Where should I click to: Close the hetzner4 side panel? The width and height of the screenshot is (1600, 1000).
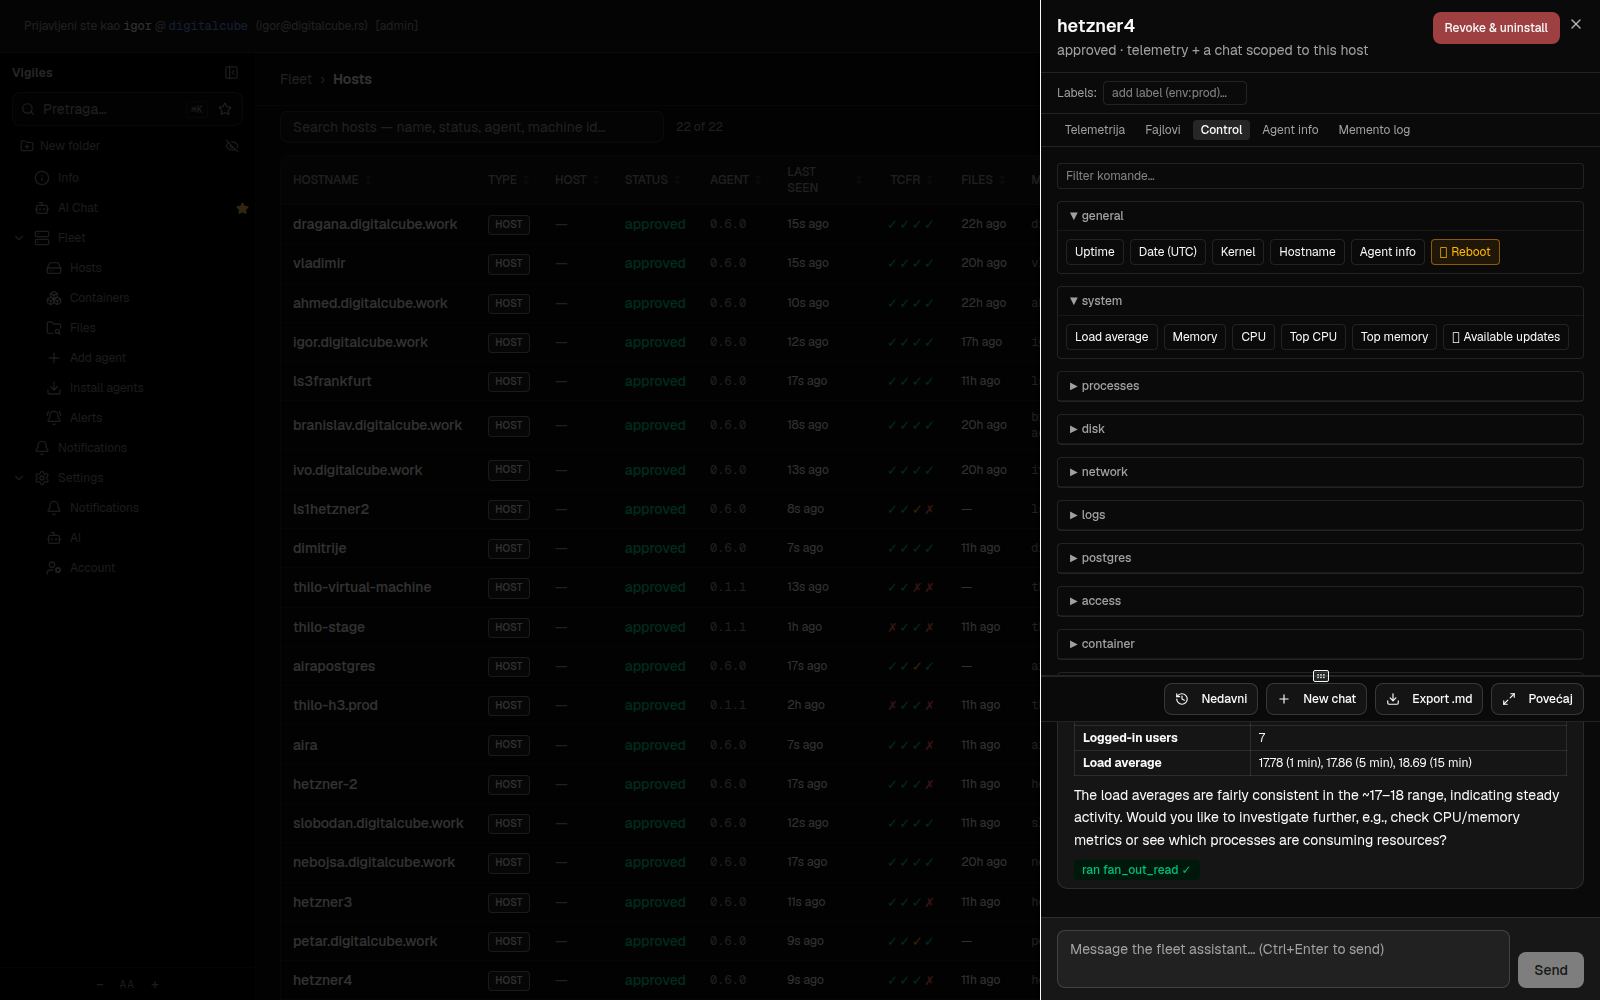pyautogui.click(x=1576, y=24)
